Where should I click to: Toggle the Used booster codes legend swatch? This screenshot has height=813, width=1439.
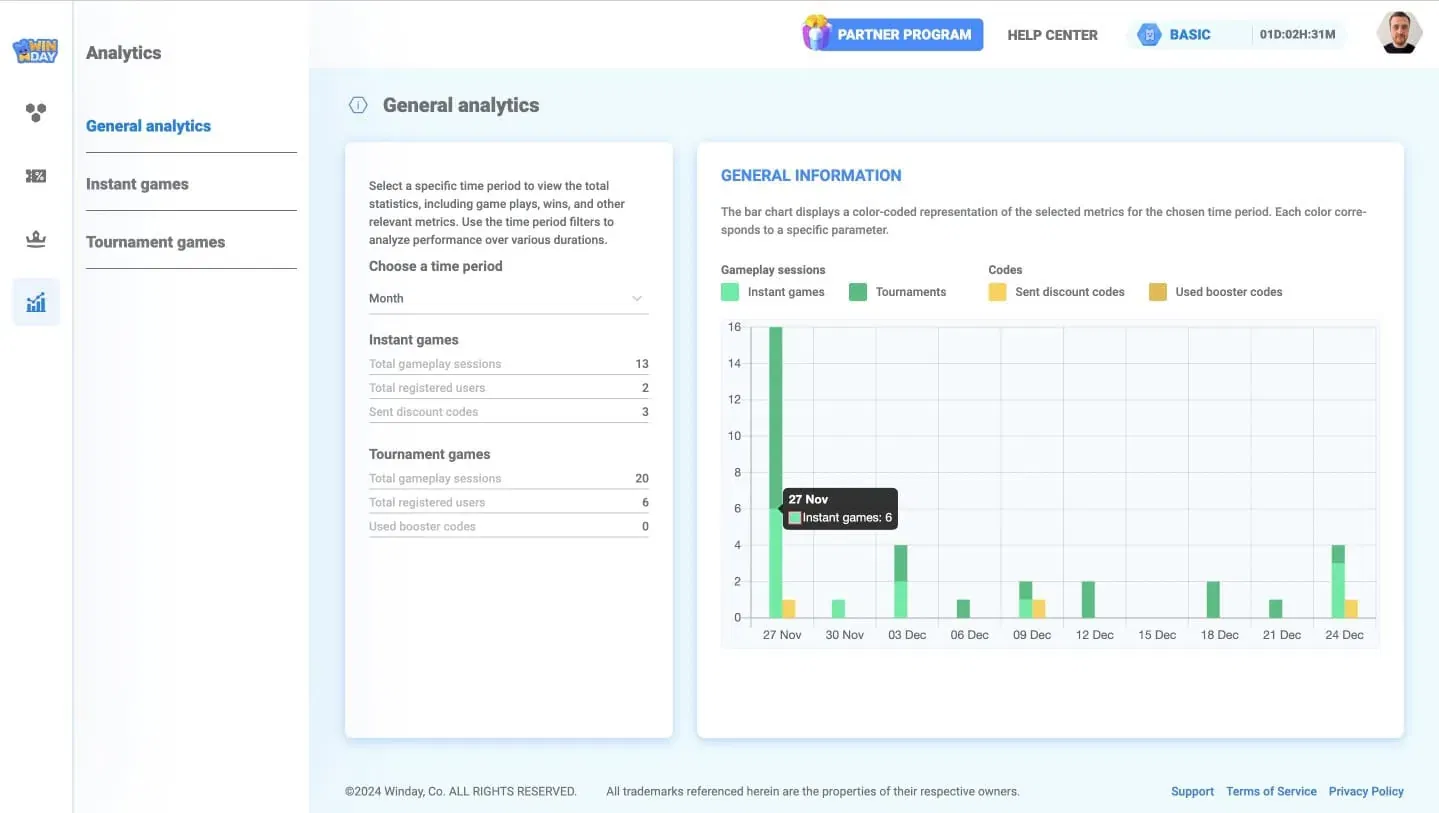(x=1157, y=292)
